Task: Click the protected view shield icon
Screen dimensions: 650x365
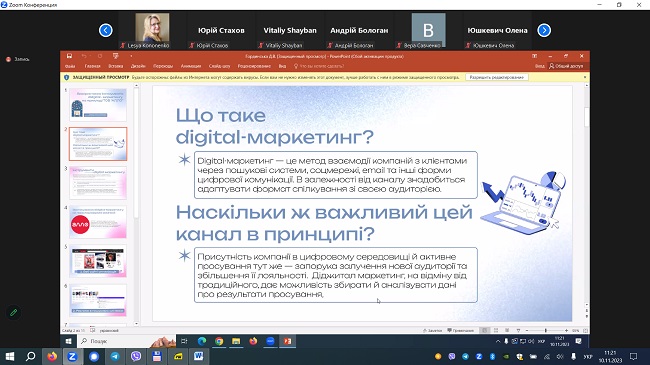Action: point(66,77)
